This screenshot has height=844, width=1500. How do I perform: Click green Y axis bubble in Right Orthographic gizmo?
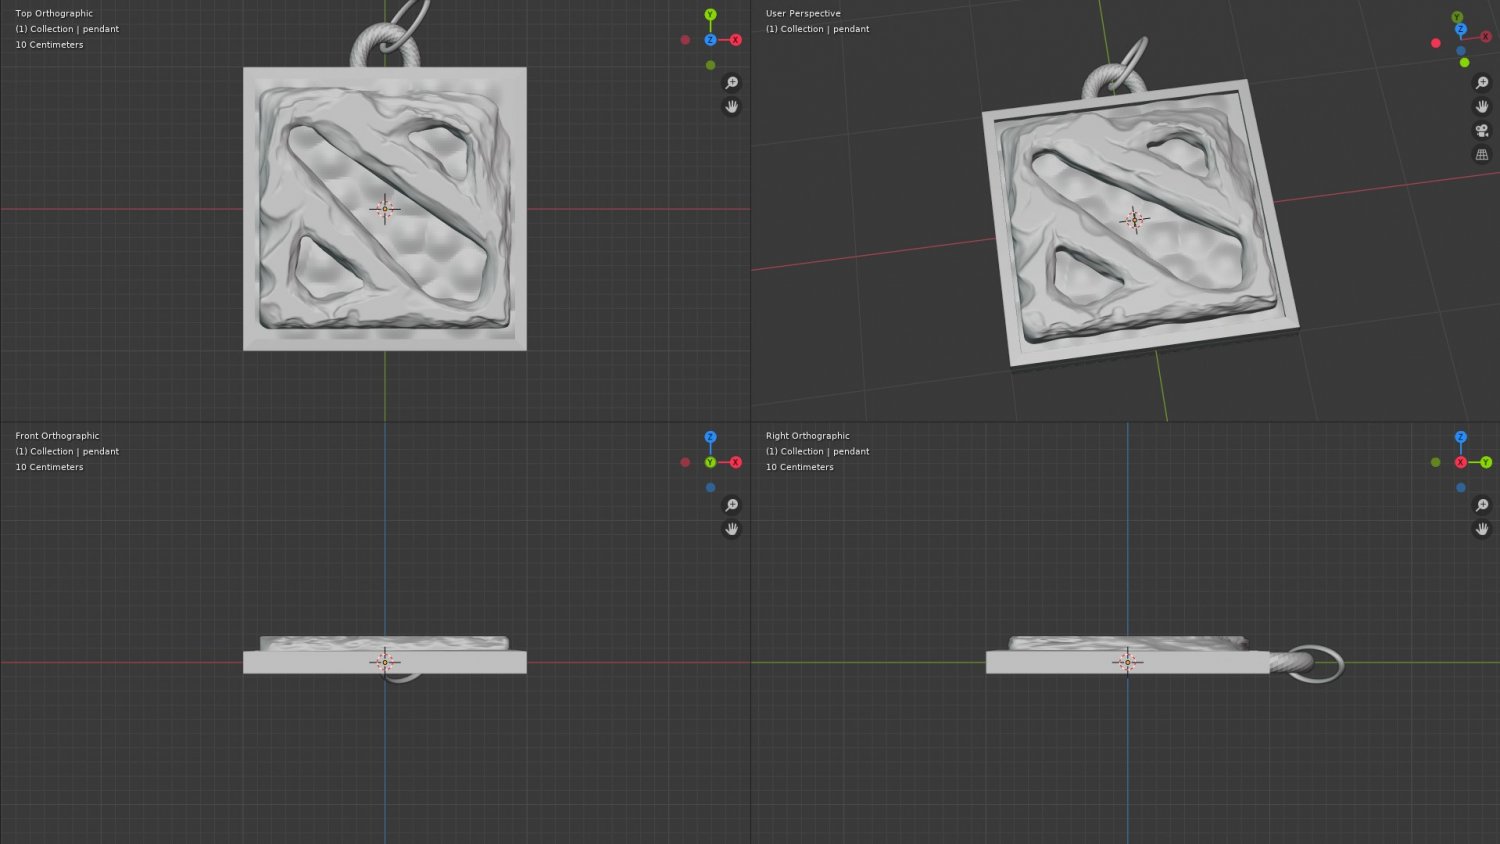click(1486, 462)
